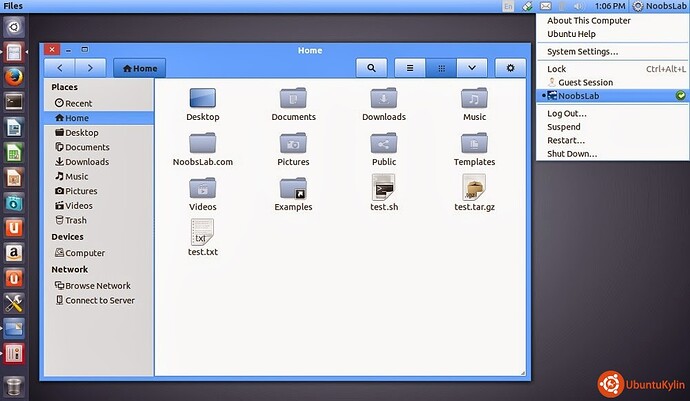Click the search magnifier button in toolbar

coord(371,68)
